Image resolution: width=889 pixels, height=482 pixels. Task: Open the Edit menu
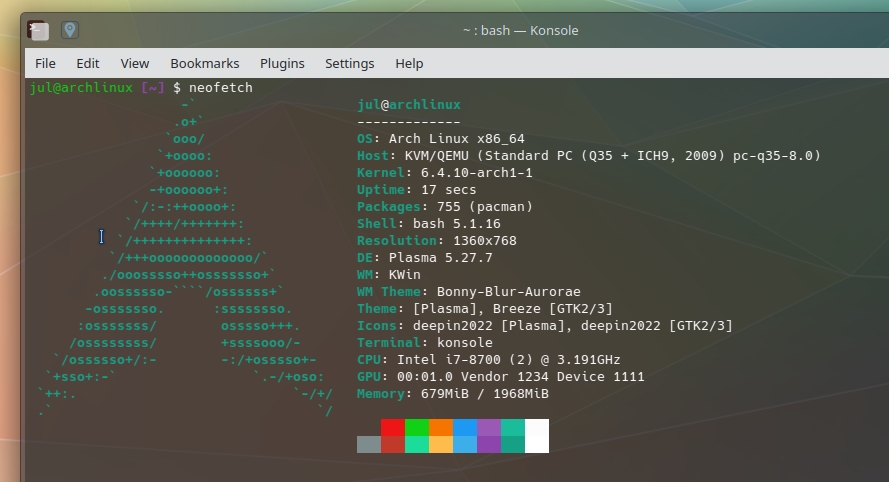click(88, 63)
